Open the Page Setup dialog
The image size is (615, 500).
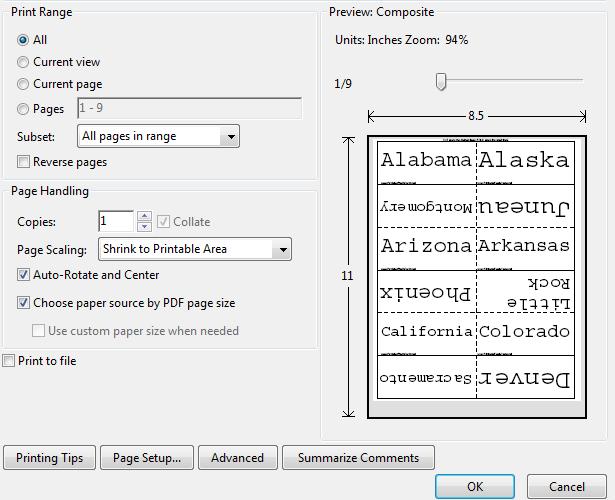point(147,458)
